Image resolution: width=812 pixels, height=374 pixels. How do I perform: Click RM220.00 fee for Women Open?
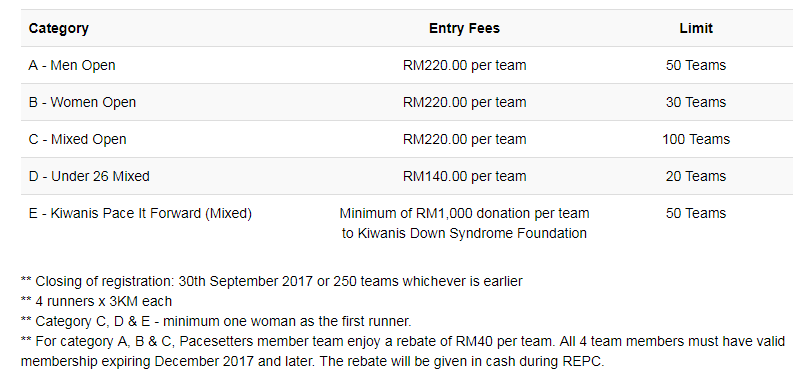[x=464, y=103]
